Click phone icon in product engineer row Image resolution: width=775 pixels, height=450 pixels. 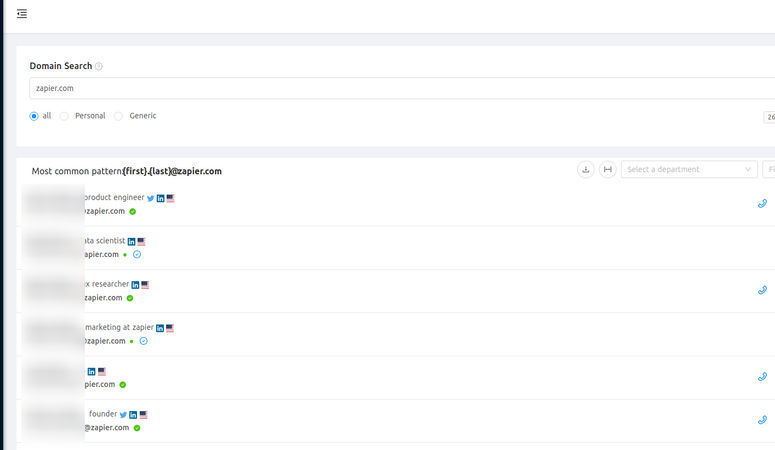coord(763,203)
